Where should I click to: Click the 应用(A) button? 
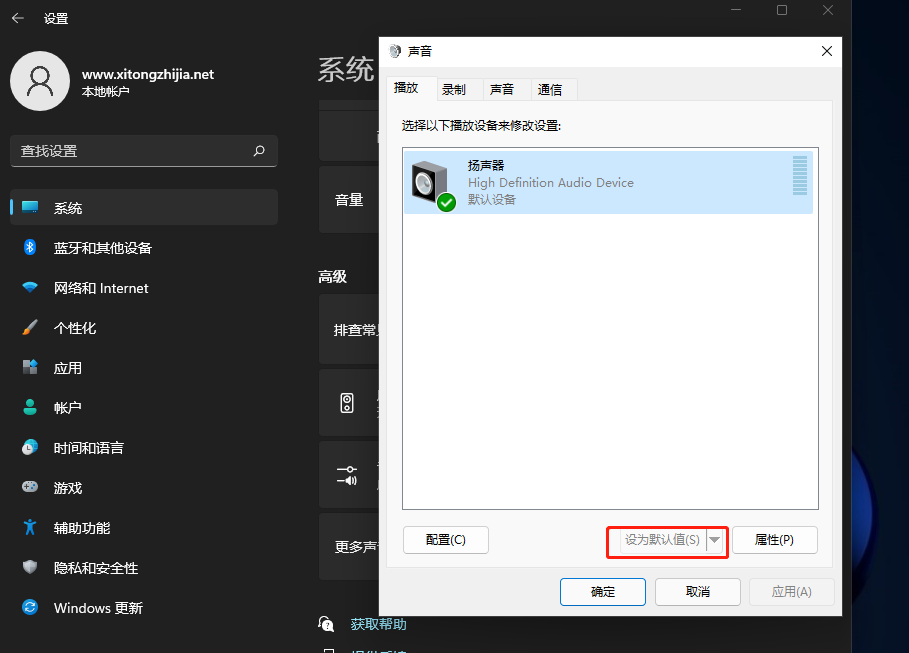click(x=792, y=592)
